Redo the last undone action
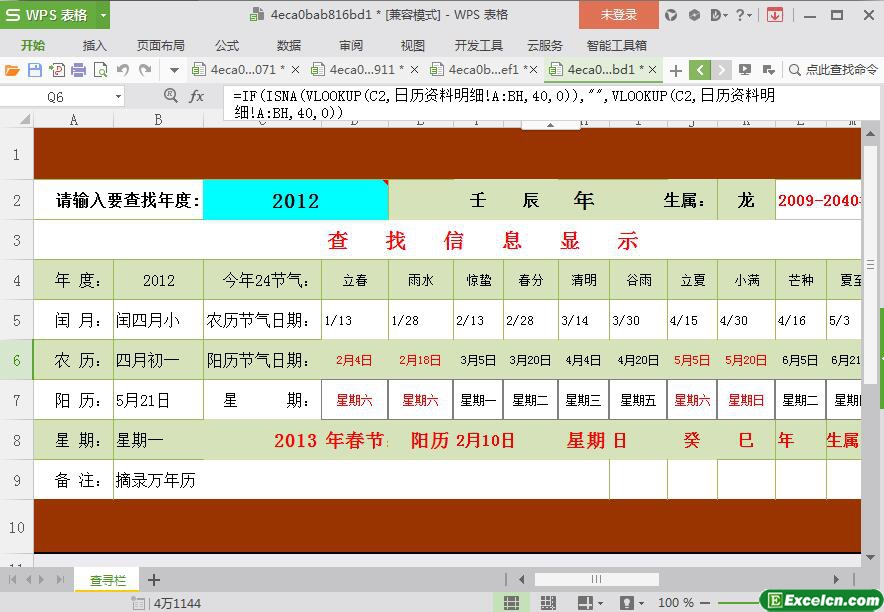 145,70
